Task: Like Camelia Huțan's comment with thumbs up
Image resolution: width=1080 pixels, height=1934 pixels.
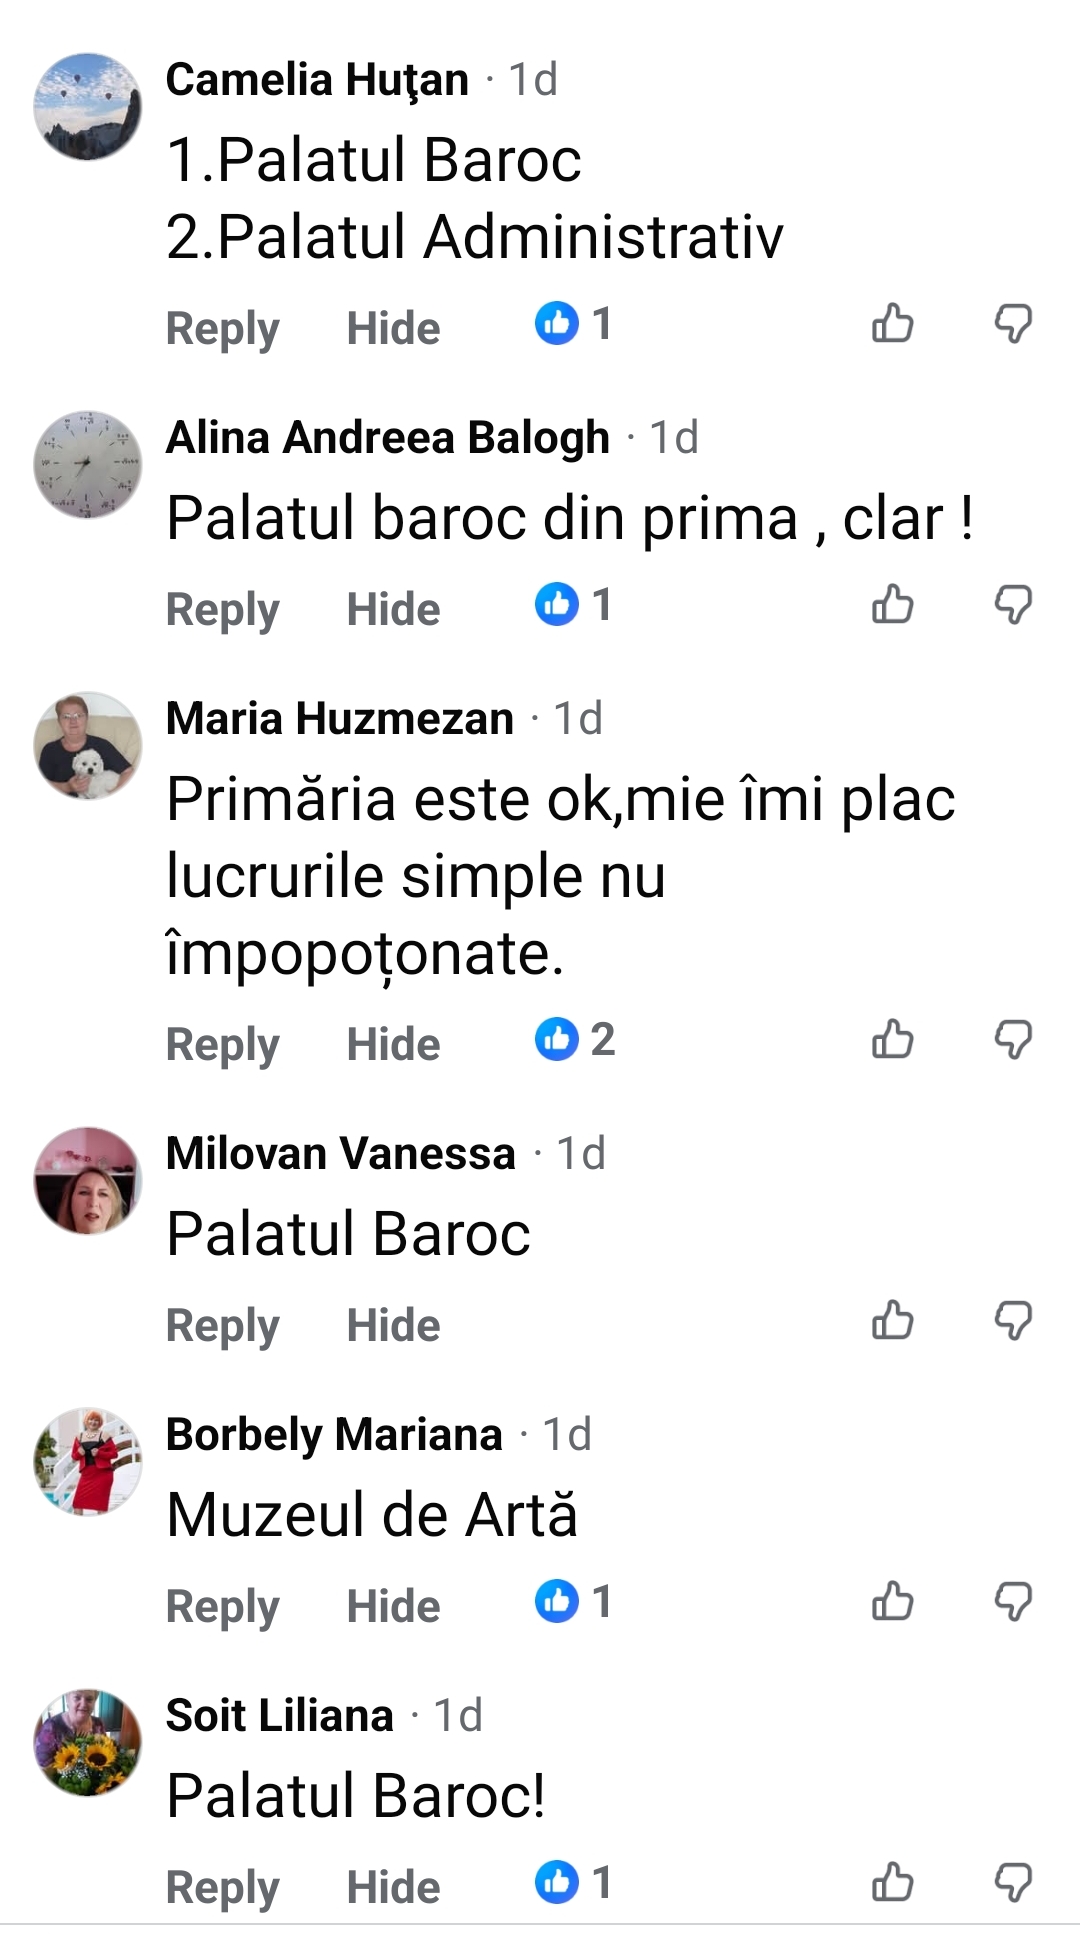Action: tap(892, 323)
